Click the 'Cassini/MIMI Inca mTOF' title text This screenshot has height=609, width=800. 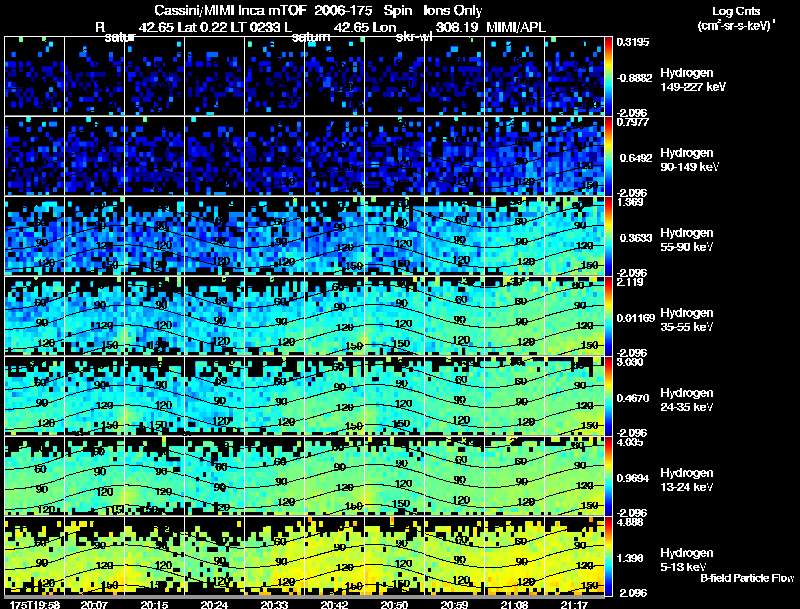[231, 11]
